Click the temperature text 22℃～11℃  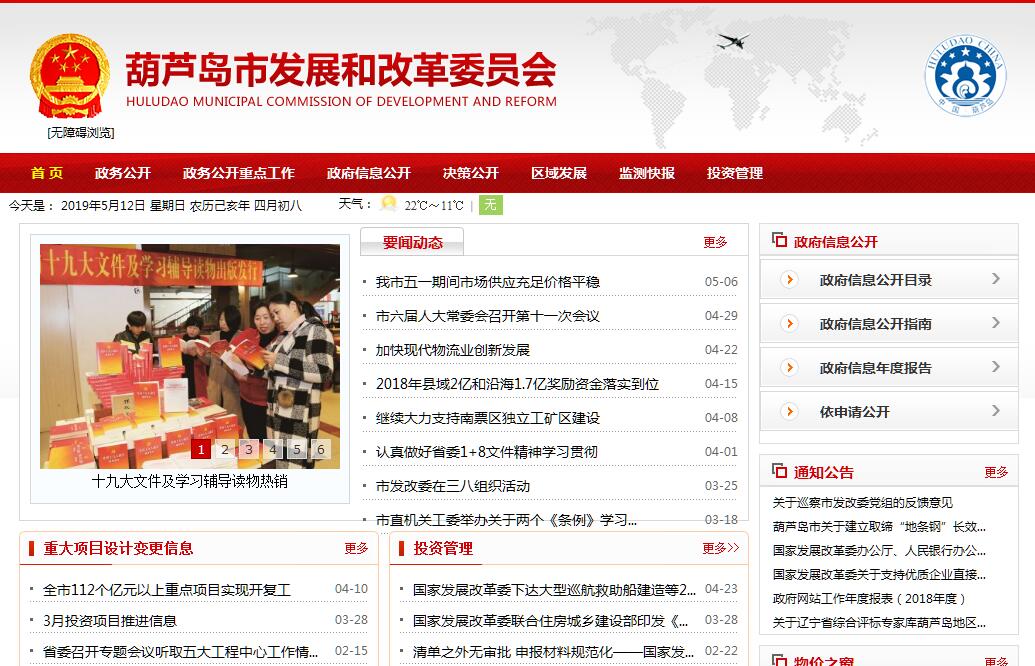[434, 205]
